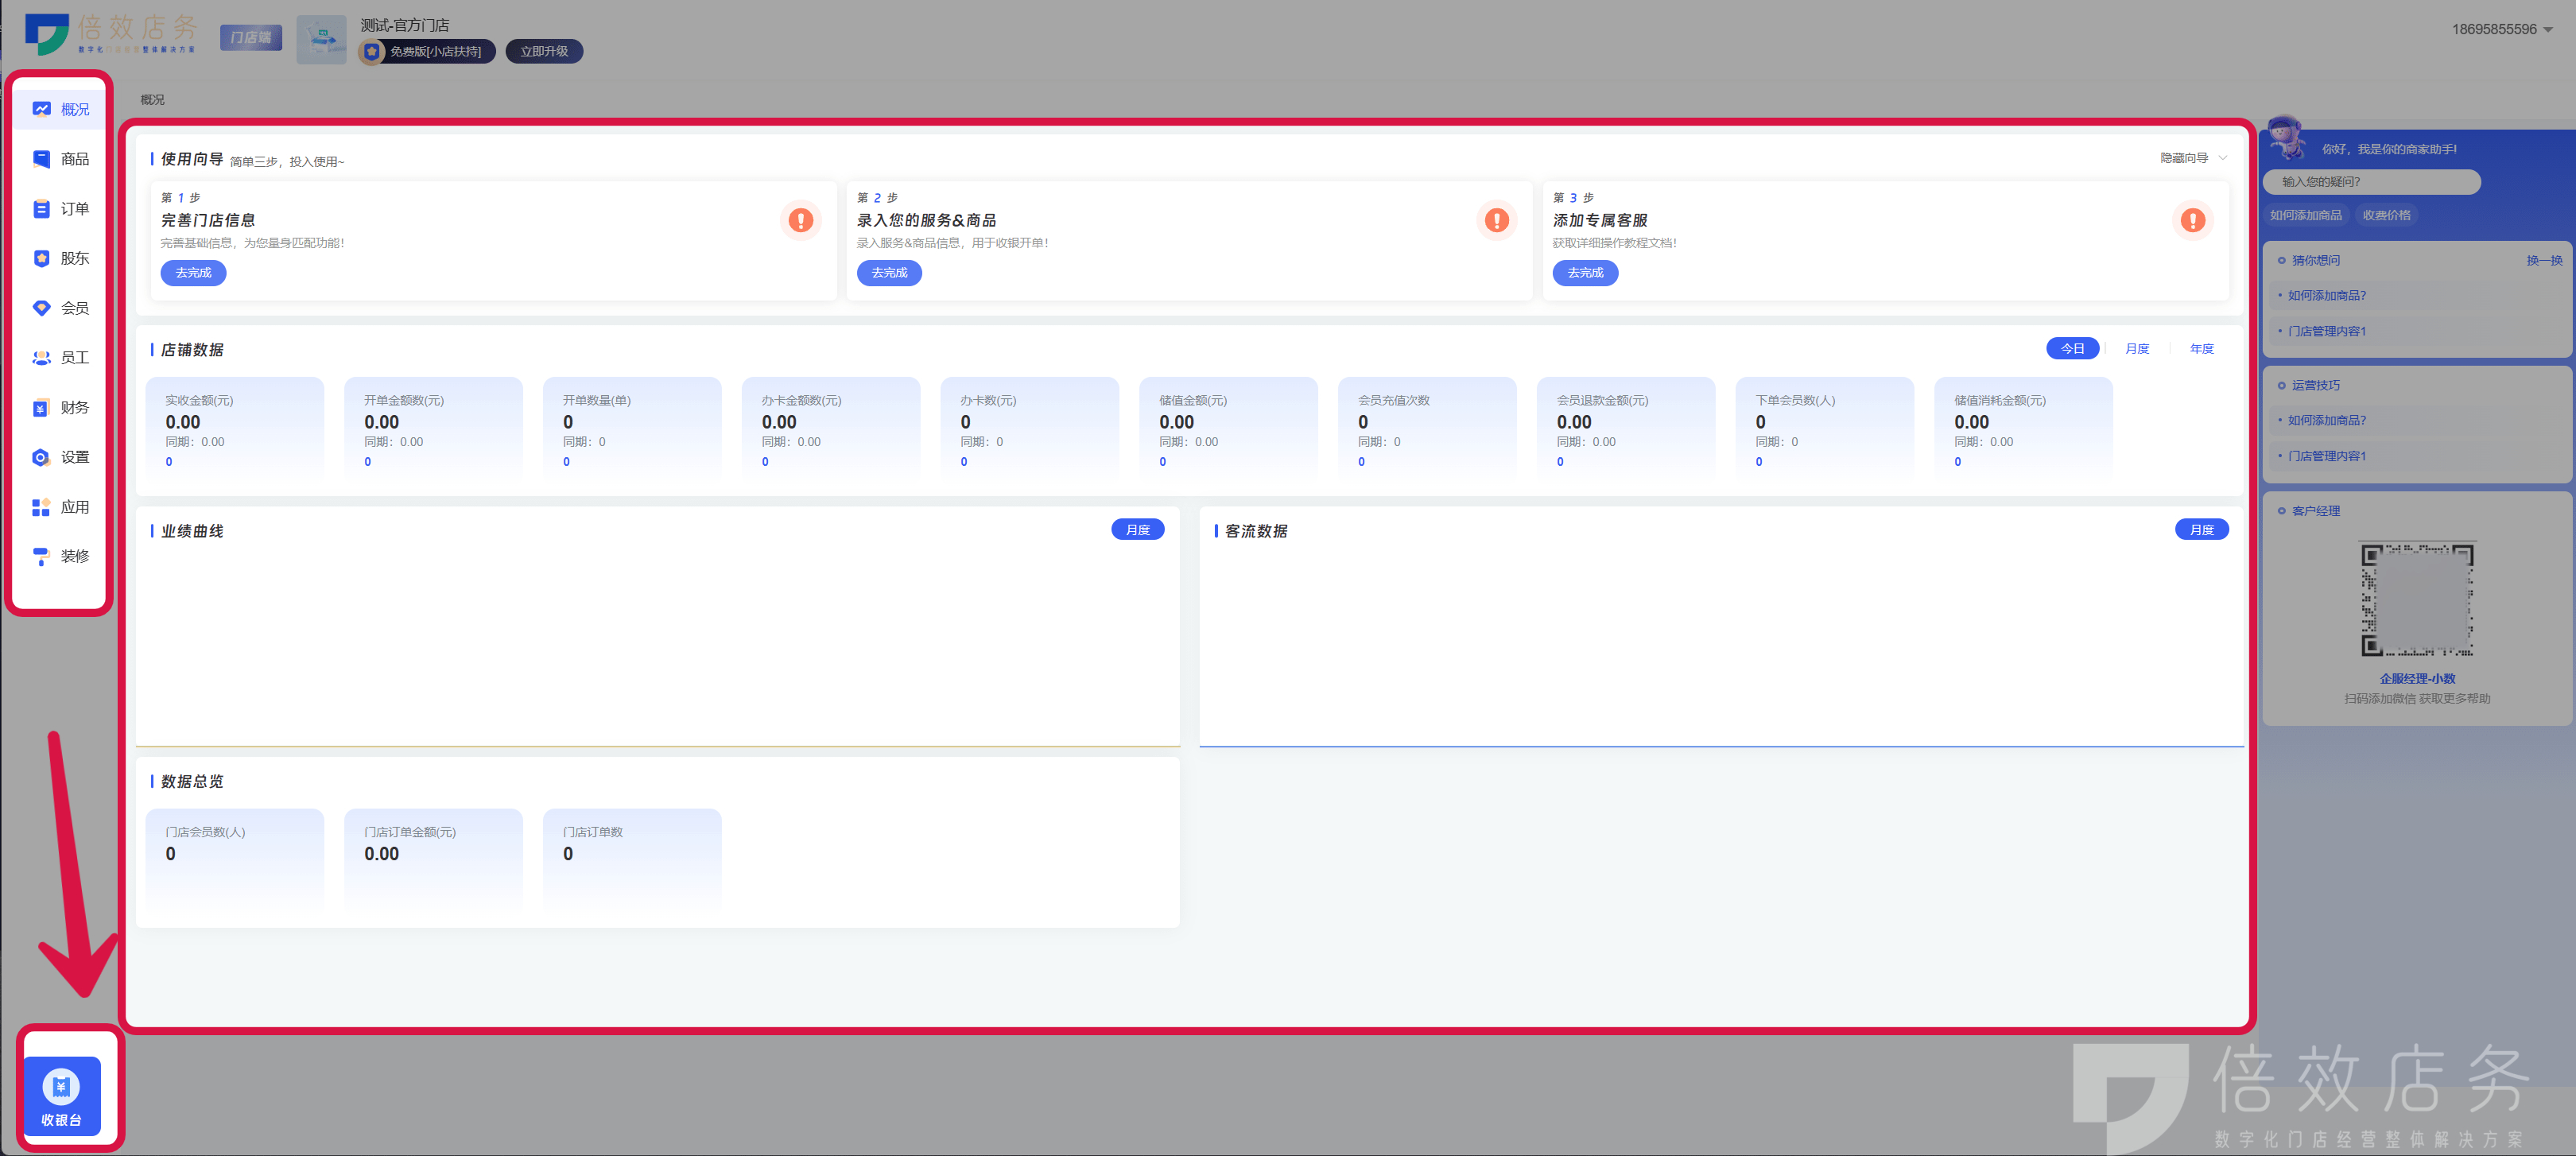This screenshot has width=2576, height=1156.
Task: Switch store data to 年度
Action: coord(2201,348)
